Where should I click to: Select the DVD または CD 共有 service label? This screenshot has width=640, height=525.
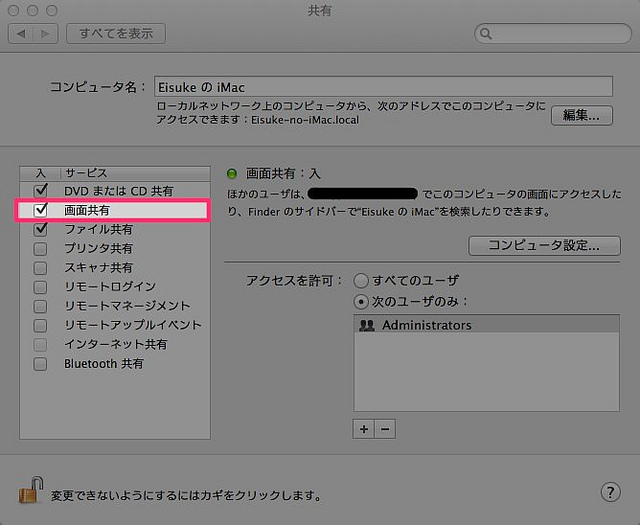pyautogui.click(x=119, y=191)
